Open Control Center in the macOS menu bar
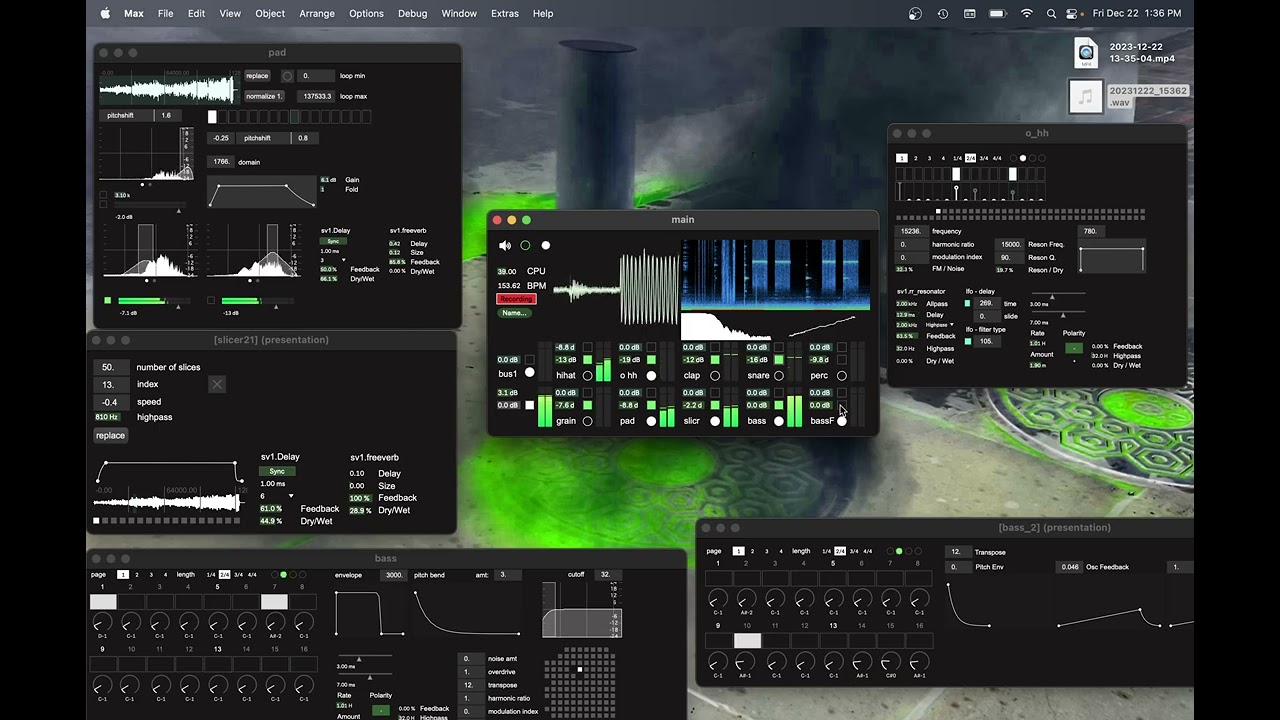The height and width of the screenshot is (720, 1280). [x=1072, y=14]
